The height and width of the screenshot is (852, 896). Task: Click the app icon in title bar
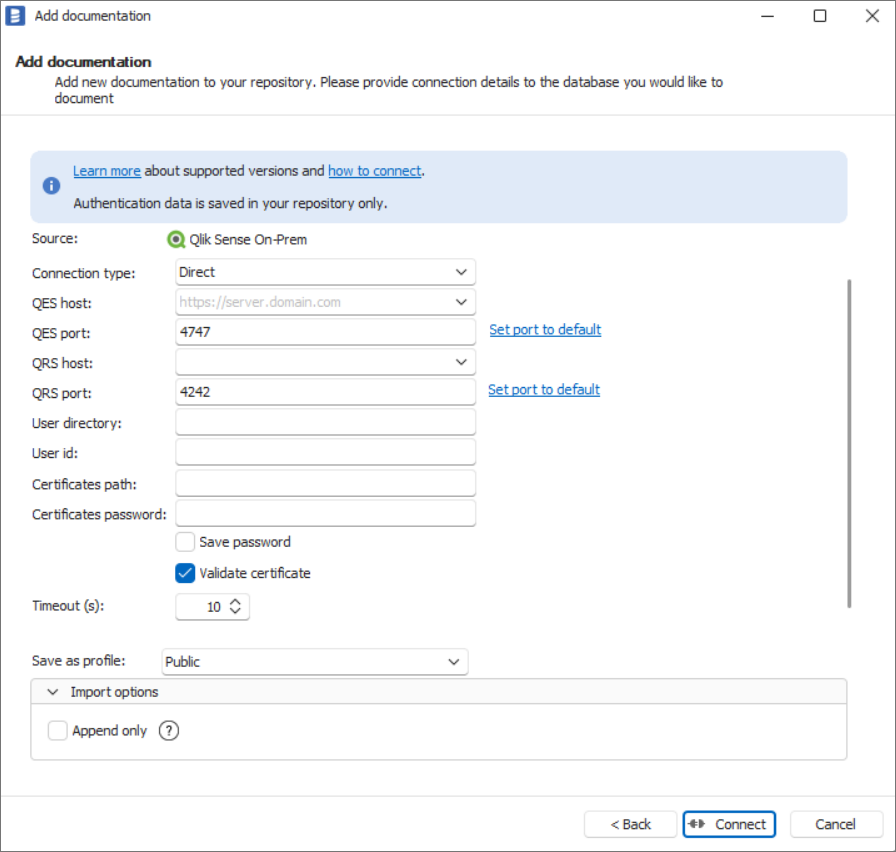[17, 16]
